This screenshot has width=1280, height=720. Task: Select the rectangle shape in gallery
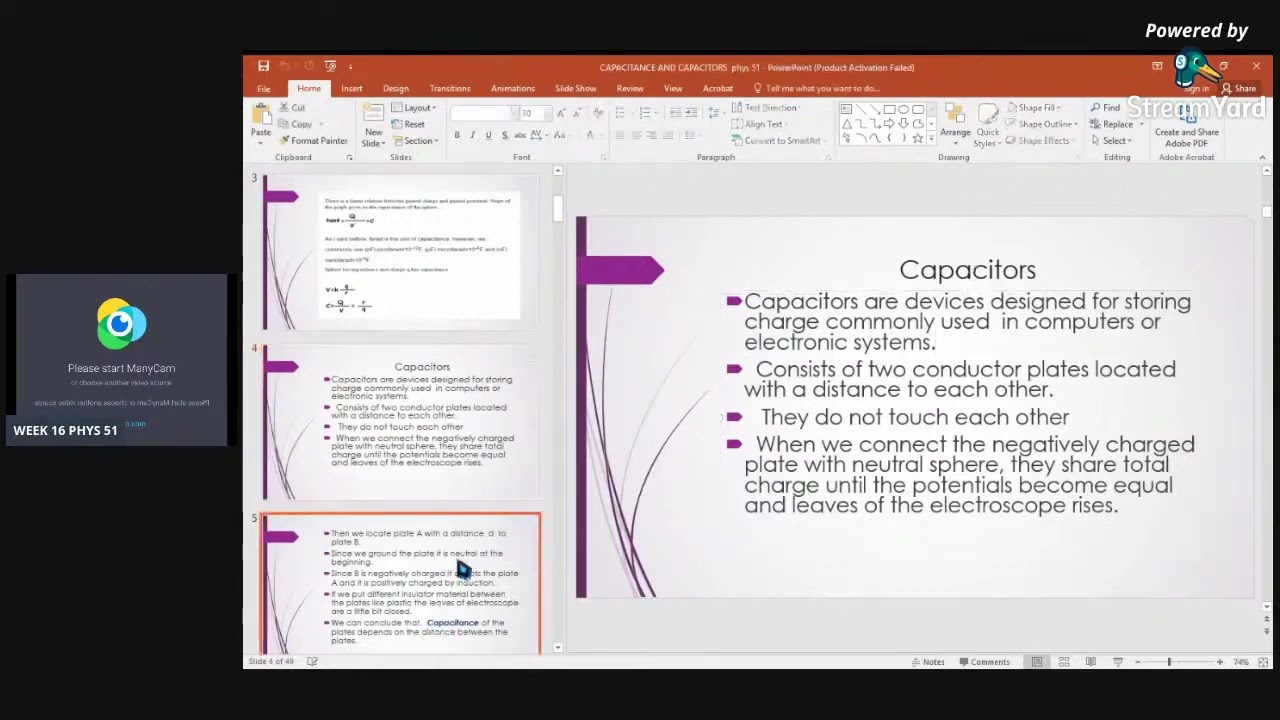889,109
